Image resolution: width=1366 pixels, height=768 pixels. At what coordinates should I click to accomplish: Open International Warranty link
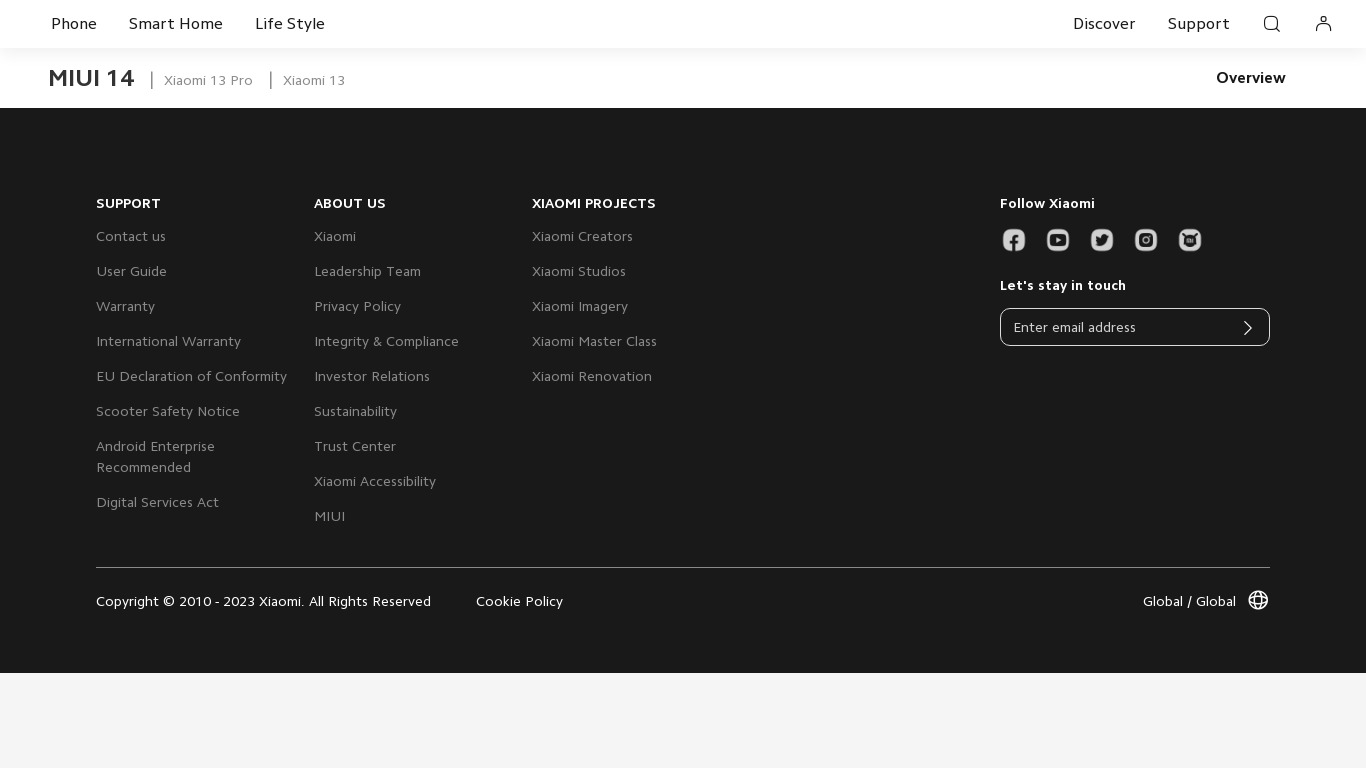coord(168,341)
